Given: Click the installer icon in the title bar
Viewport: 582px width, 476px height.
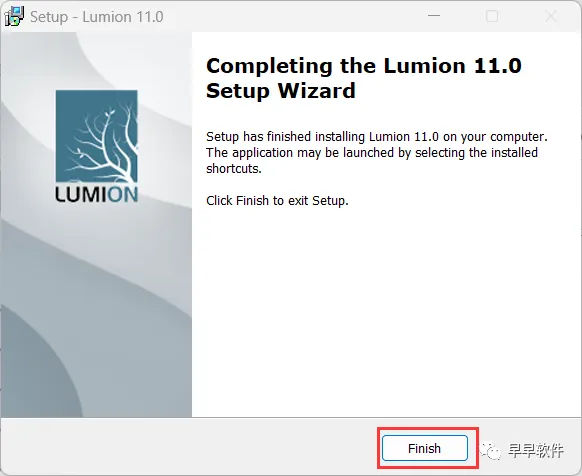Looking at the screenshot, I should coord(14,17).
